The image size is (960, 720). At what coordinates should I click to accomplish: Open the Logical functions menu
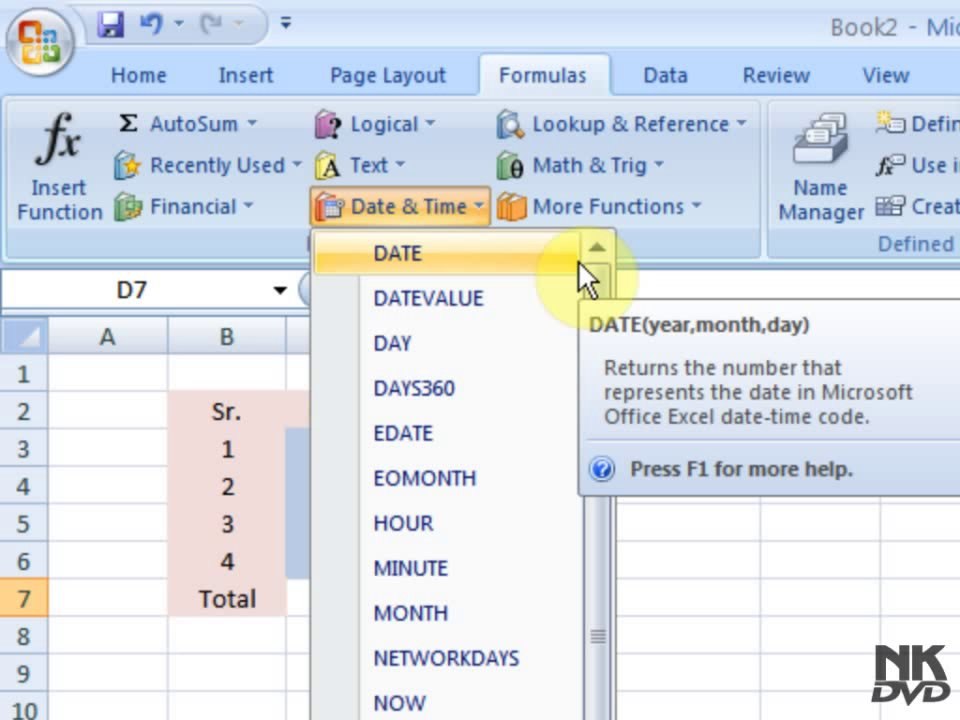[375, 124]
